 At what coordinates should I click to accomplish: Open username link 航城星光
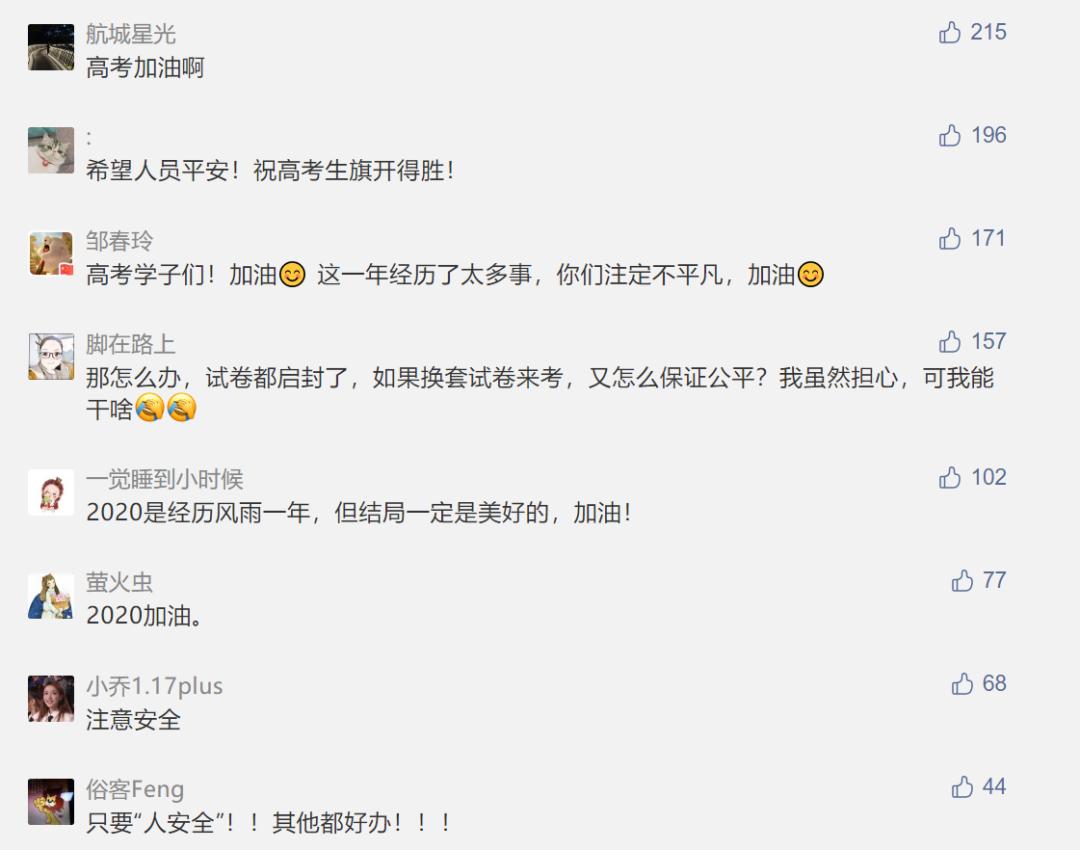click(x=131, y=34)
